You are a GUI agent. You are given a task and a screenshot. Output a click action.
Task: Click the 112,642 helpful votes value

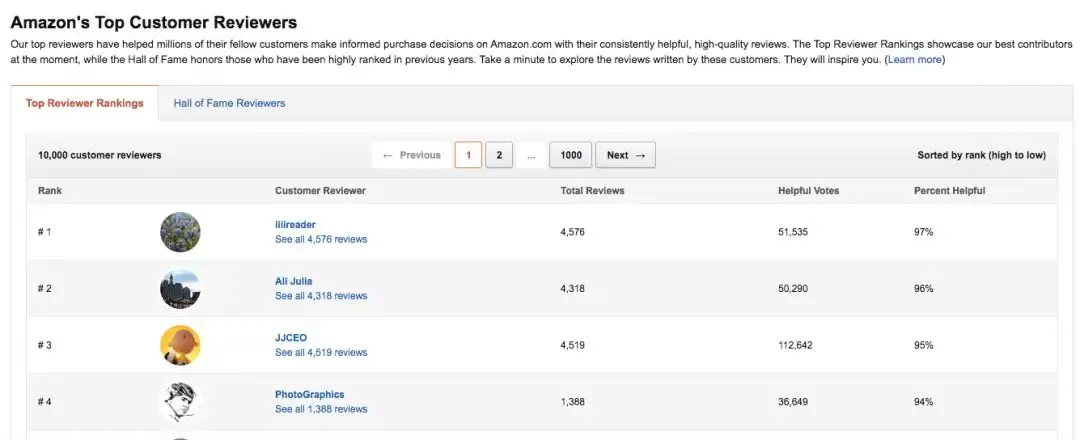coord(796,345)
